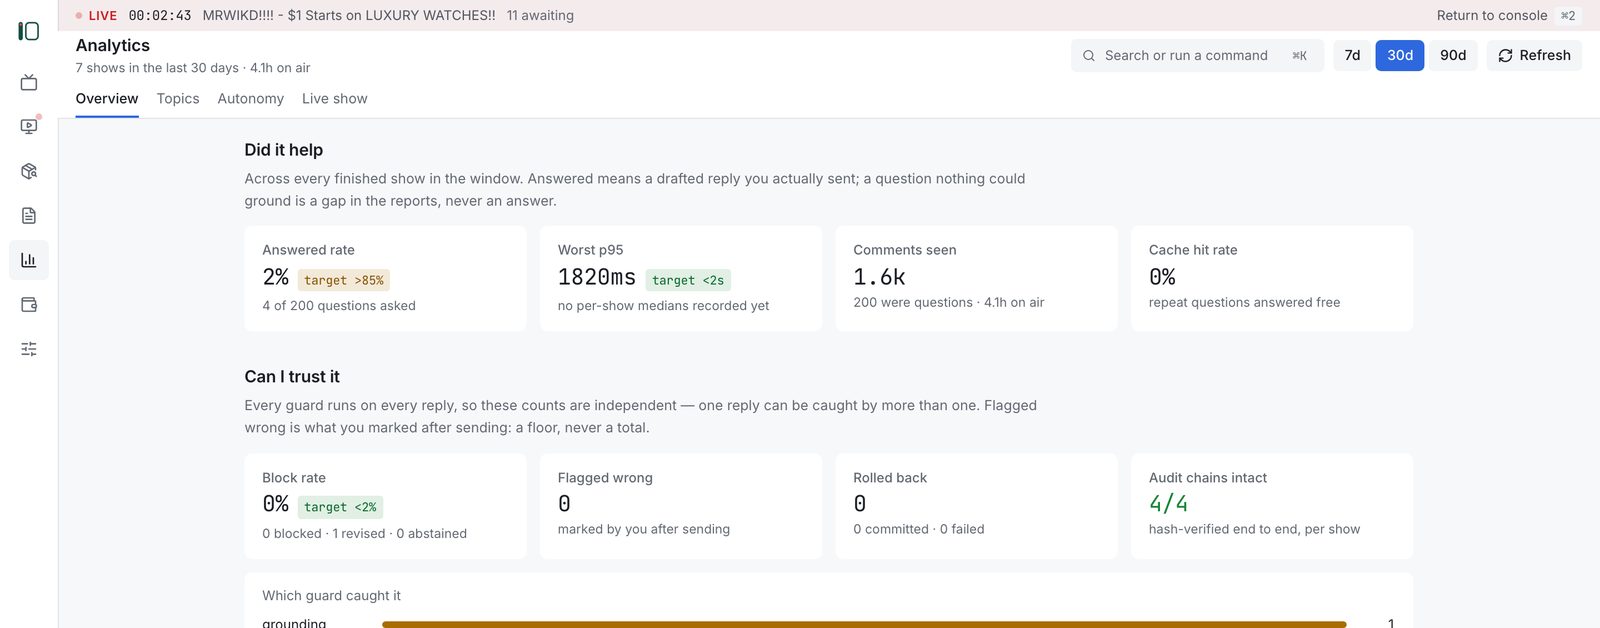The height and width of the screenshot is (628, 1600).
Task: Select the 90d time range
Action: [x=1453, y=55]
